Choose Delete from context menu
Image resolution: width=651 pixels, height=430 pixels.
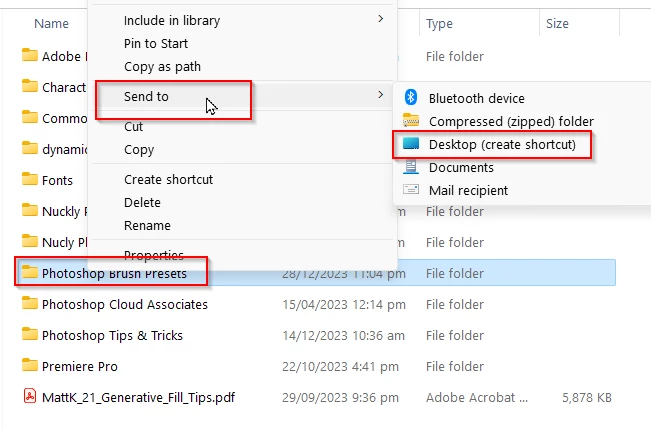(142, 203)
